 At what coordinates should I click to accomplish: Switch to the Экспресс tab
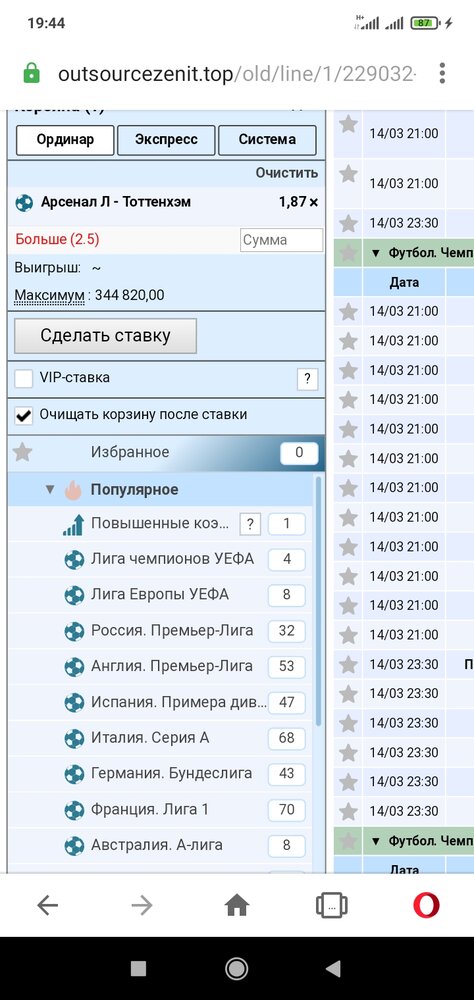click(x=166, y=140)
